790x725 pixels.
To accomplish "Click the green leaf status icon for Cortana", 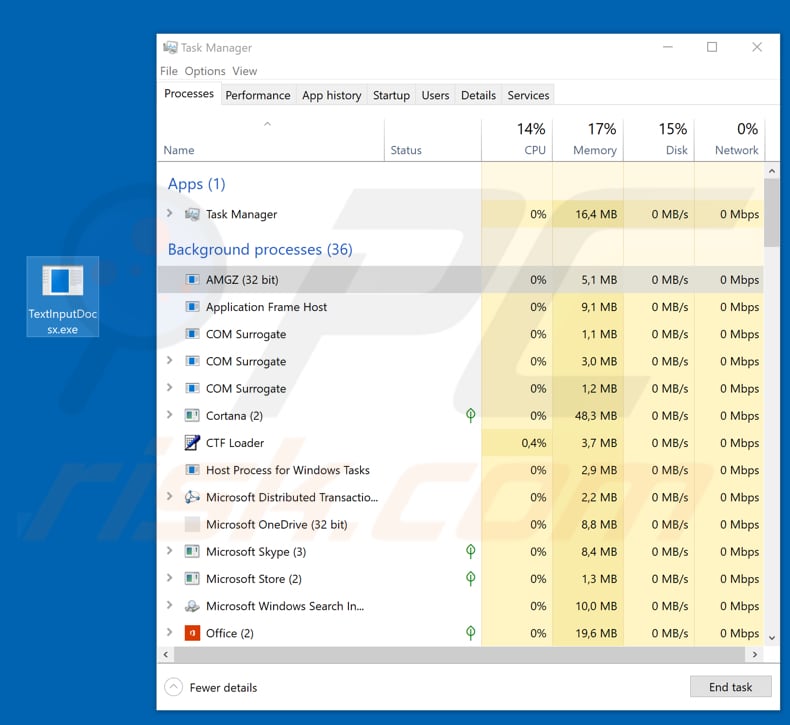I will (471, 415).
